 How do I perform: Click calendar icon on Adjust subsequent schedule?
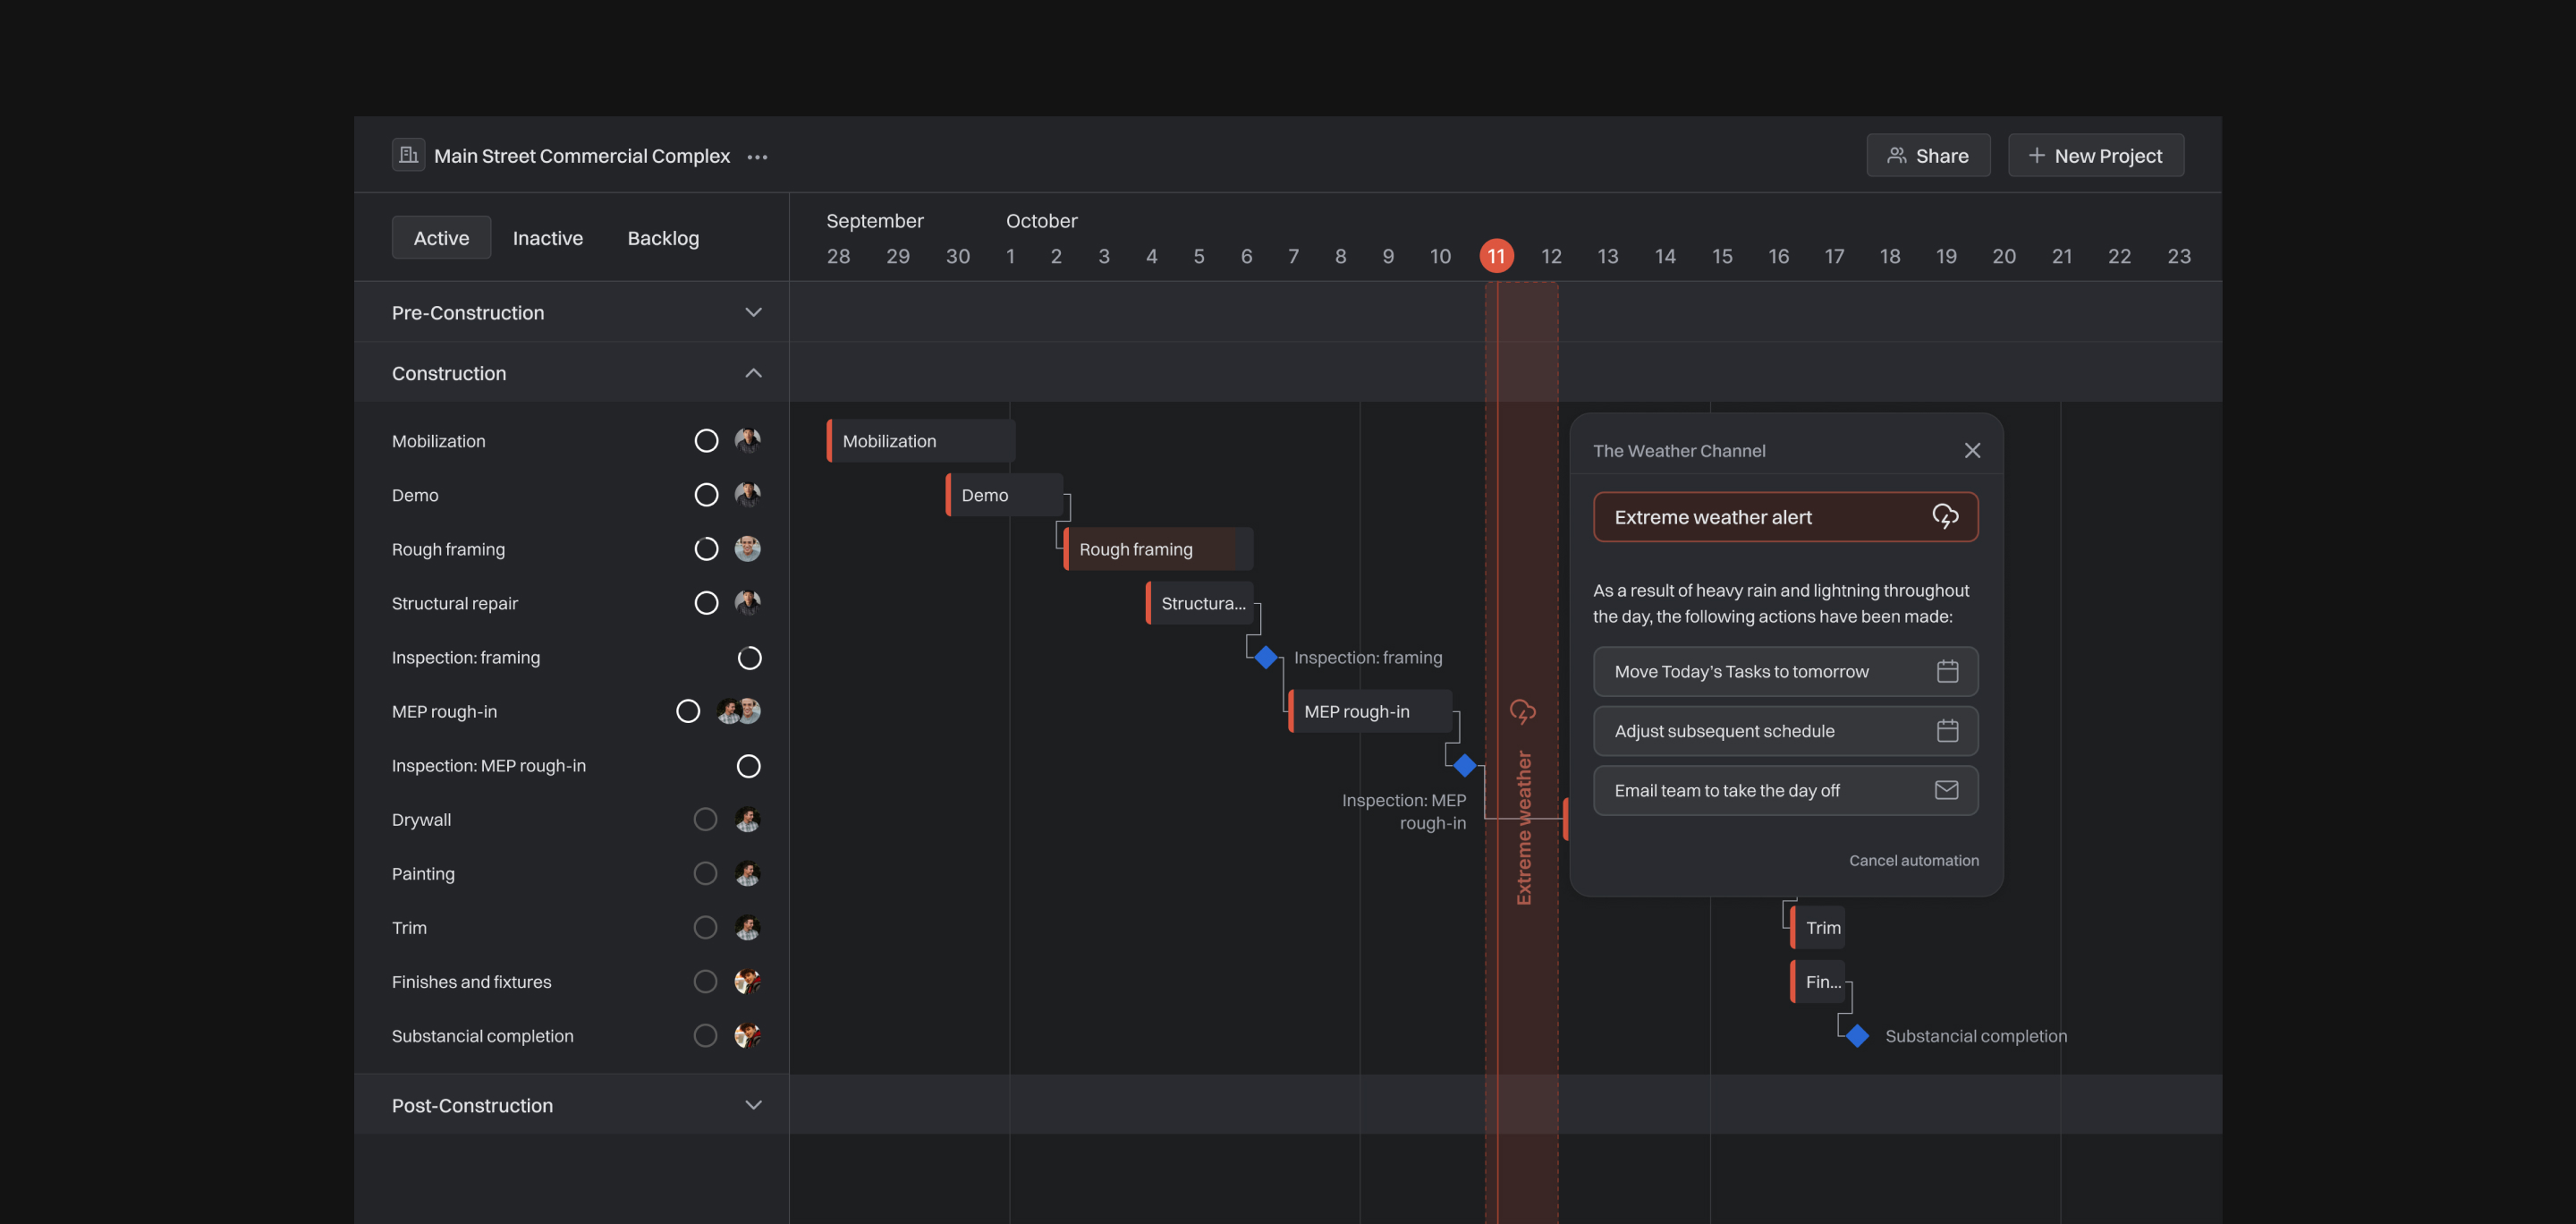1947,731
